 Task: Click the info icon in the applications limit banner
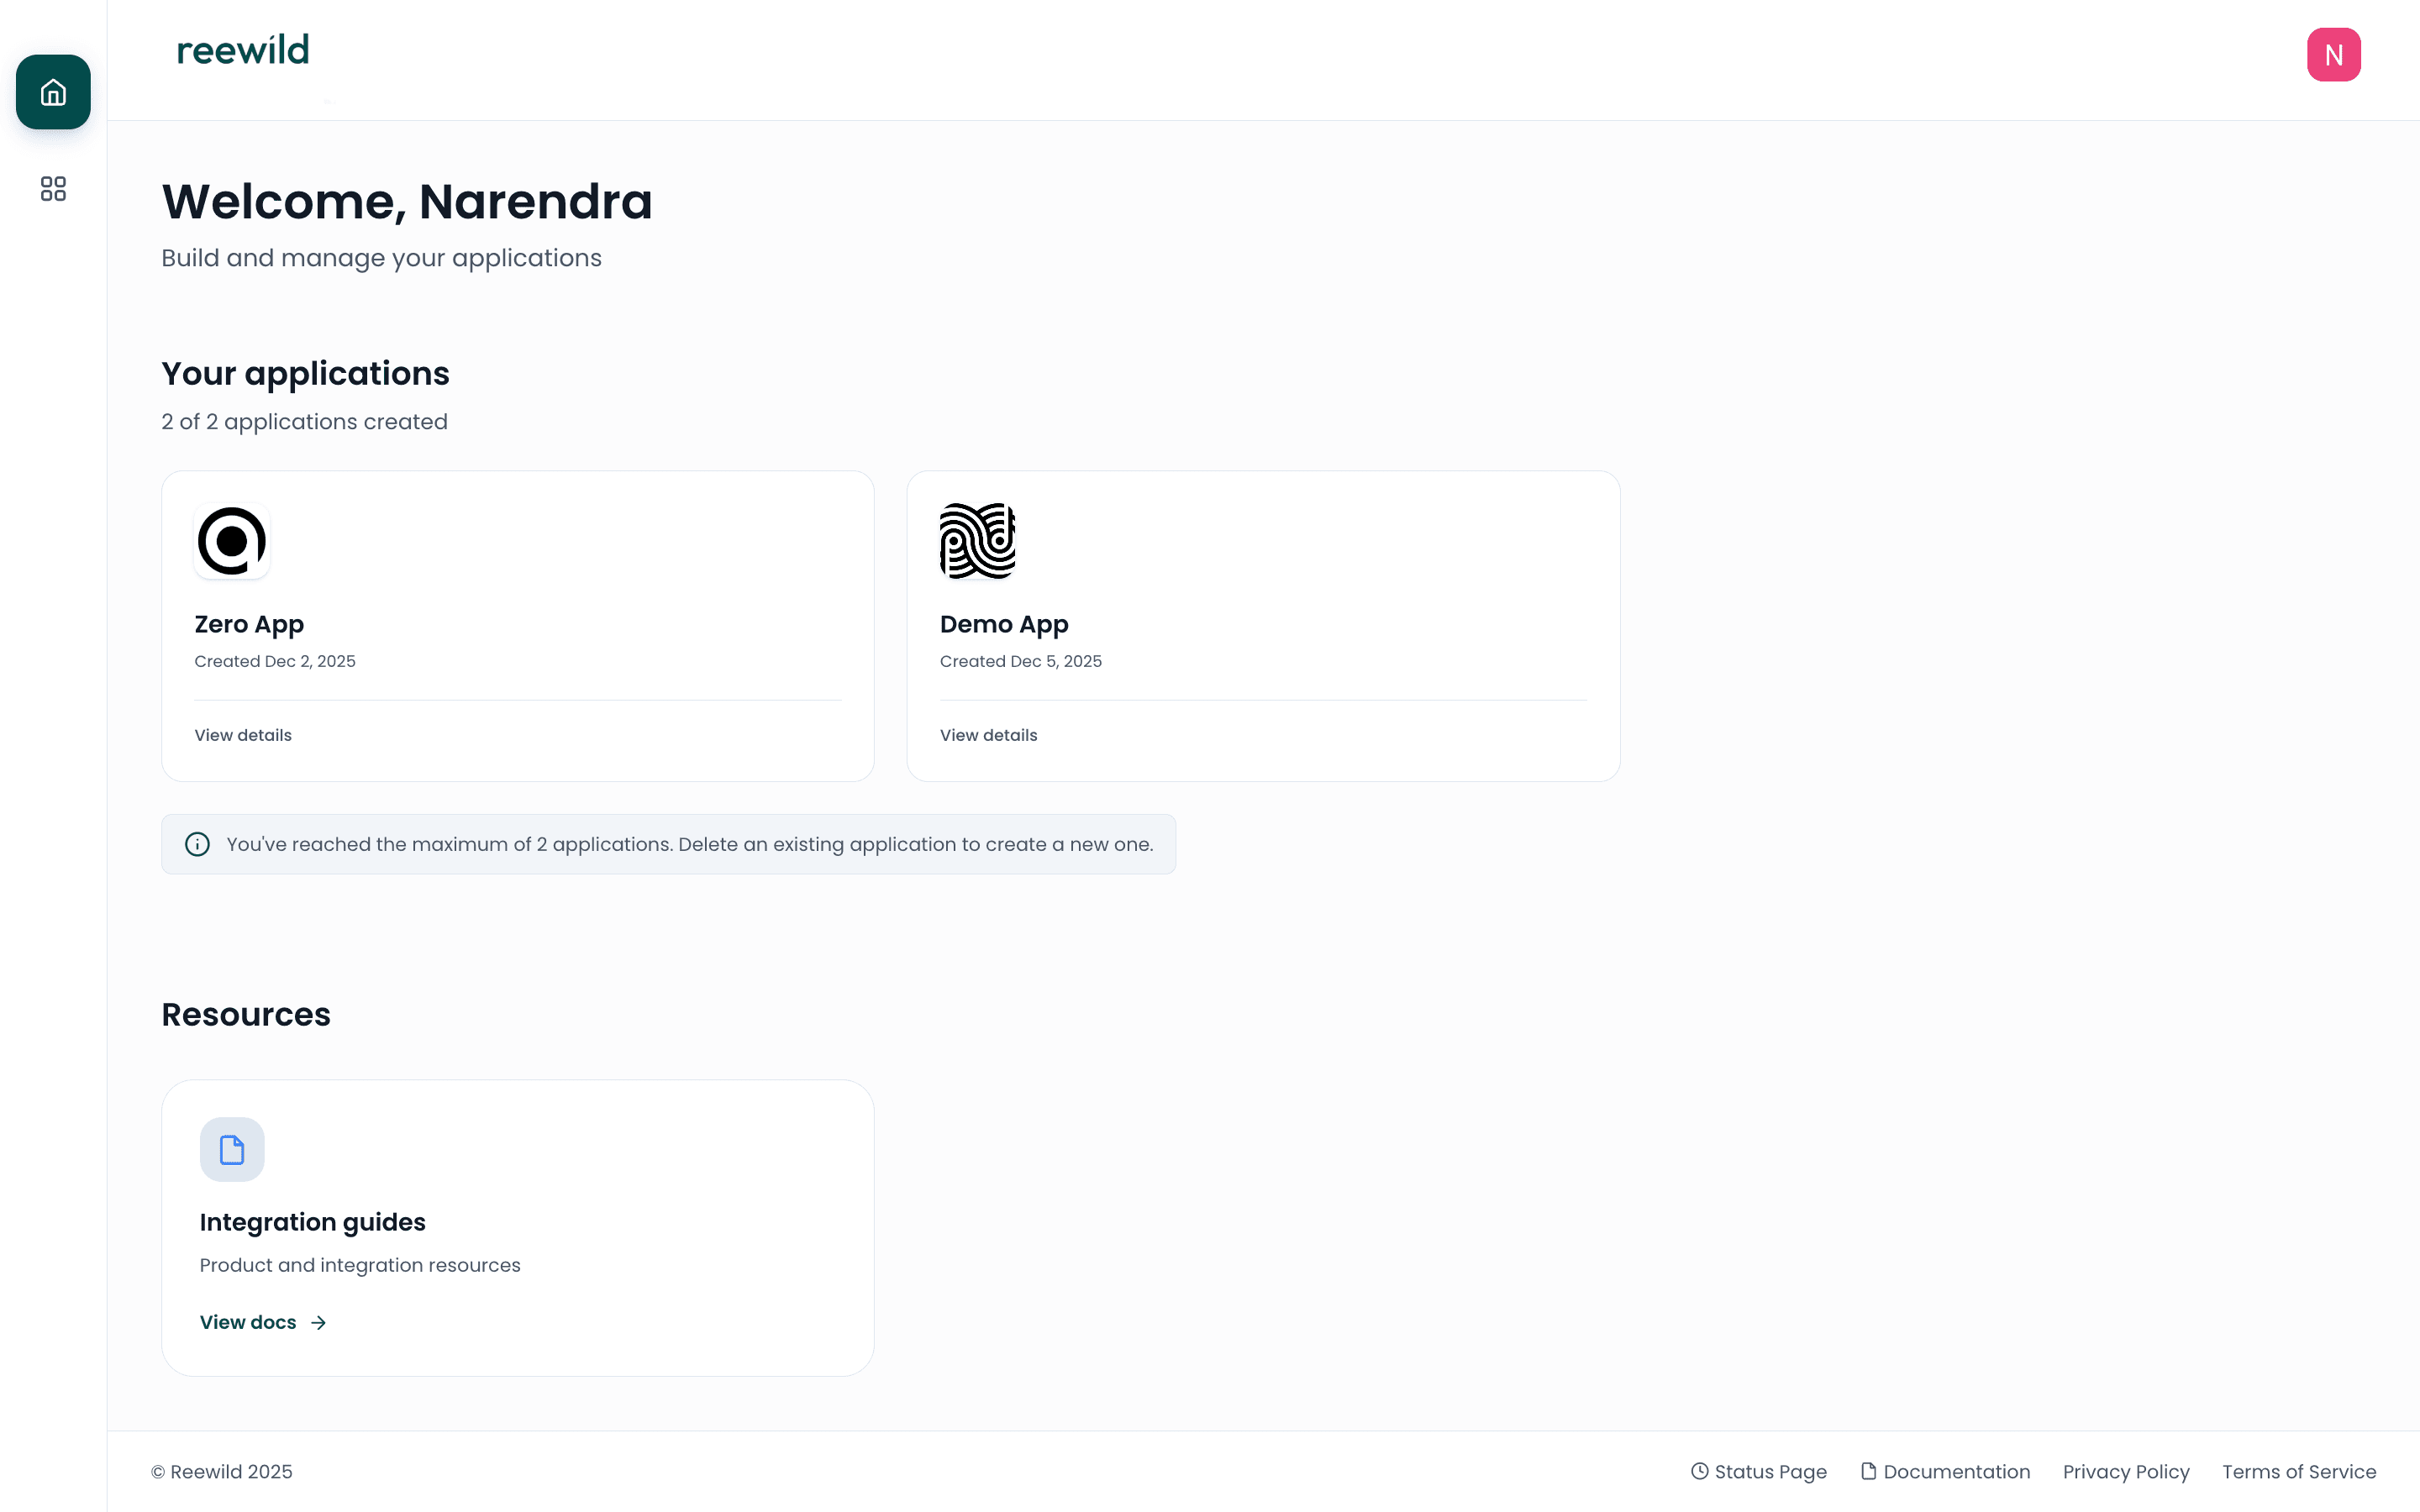pos(197,844)
